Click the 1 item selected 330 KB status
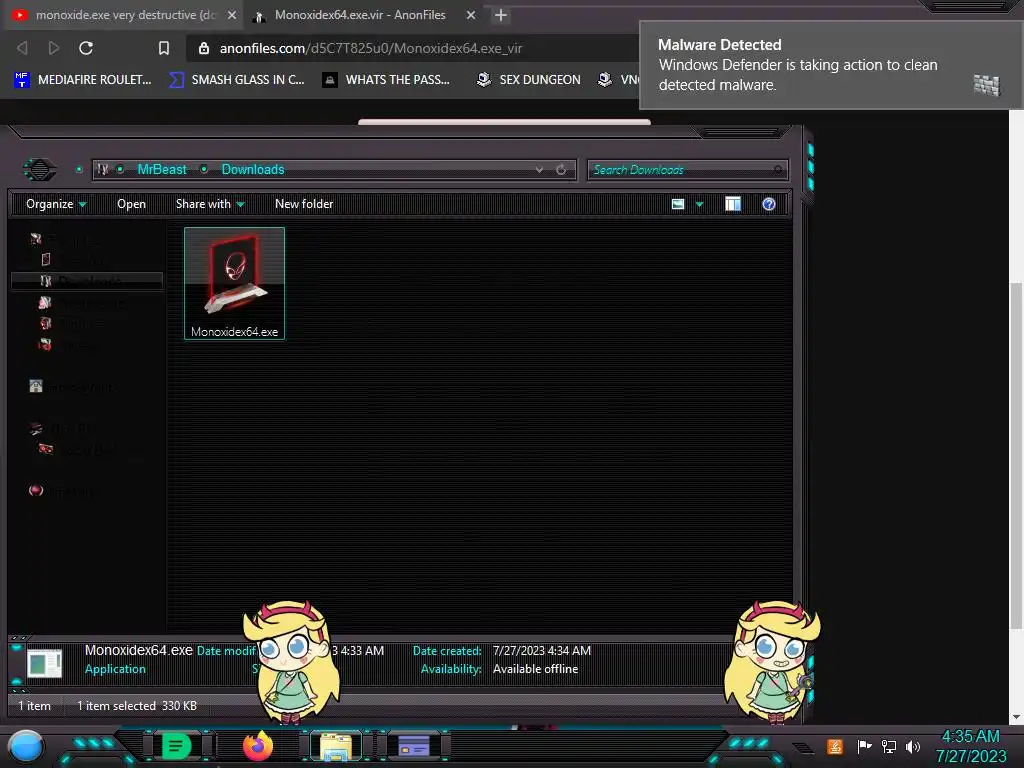This screenshot has width=1024, height=768. [x=136, y=706]
